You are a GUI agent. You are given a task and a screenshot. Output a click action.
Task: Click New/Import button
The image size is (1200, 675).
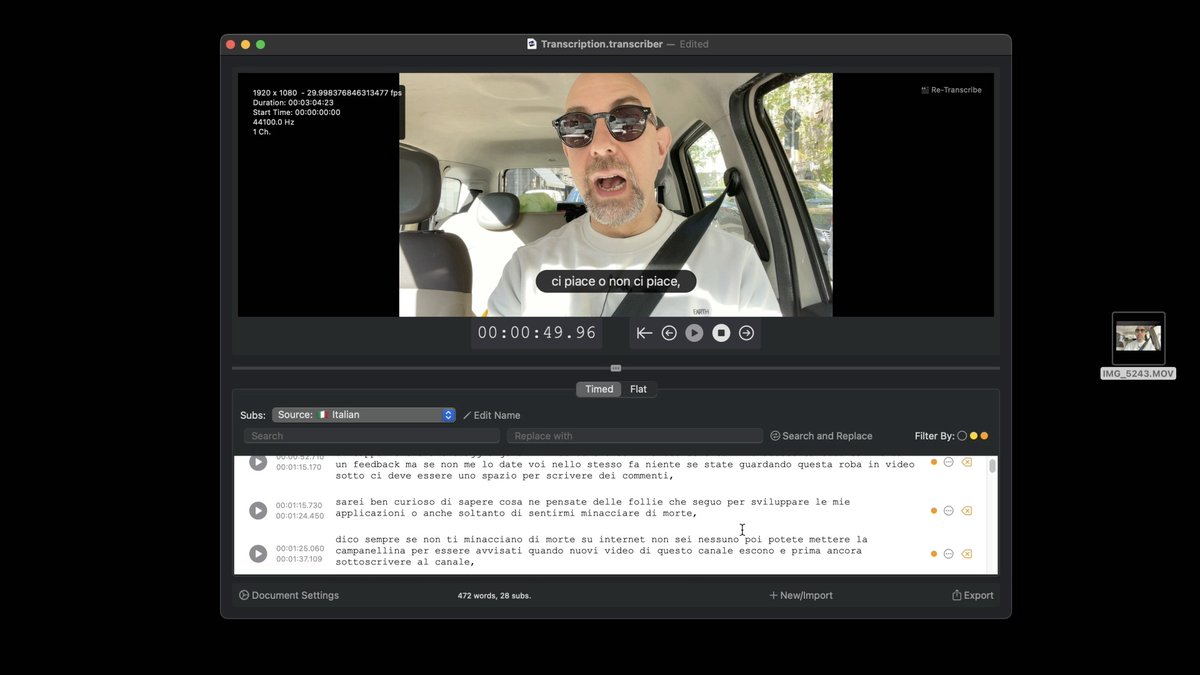(x=801, y=595)
